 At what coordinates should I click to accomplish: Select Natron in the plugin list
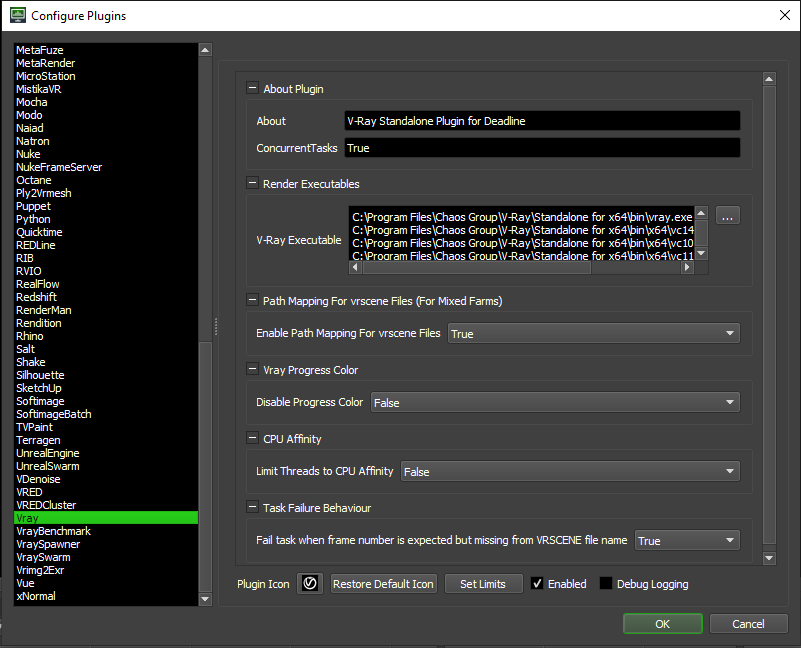tap(106, 141)
